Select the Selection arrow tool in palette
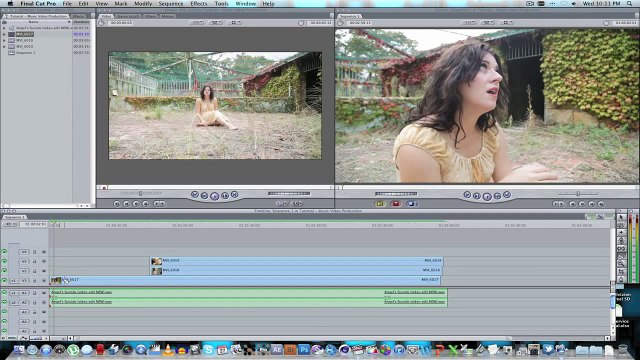 click(621, 217)
